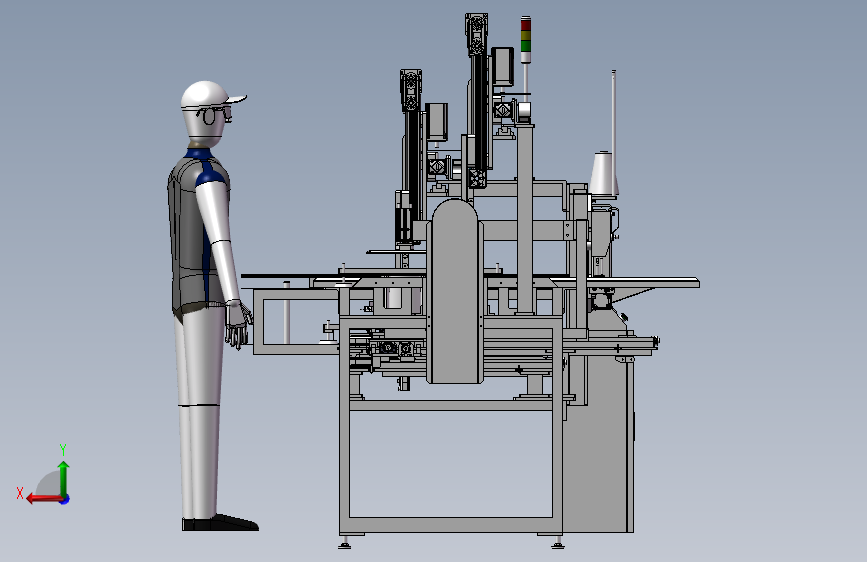867x562 pixels.
Task: Select the left leveling foot under machine frame
Action: click(344, 542)
